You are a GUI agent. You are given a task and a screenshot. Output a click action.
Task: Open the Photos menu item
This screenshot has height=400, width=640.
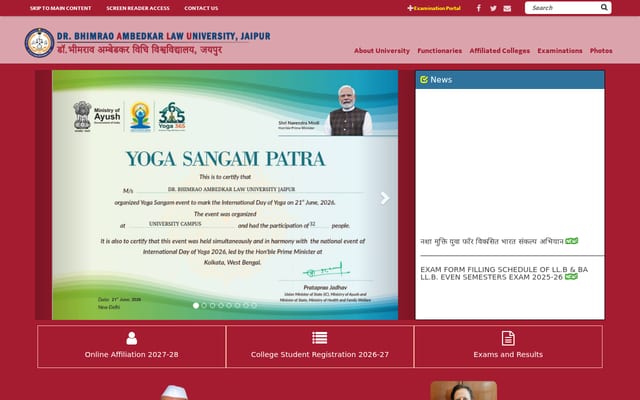point(601,51)
